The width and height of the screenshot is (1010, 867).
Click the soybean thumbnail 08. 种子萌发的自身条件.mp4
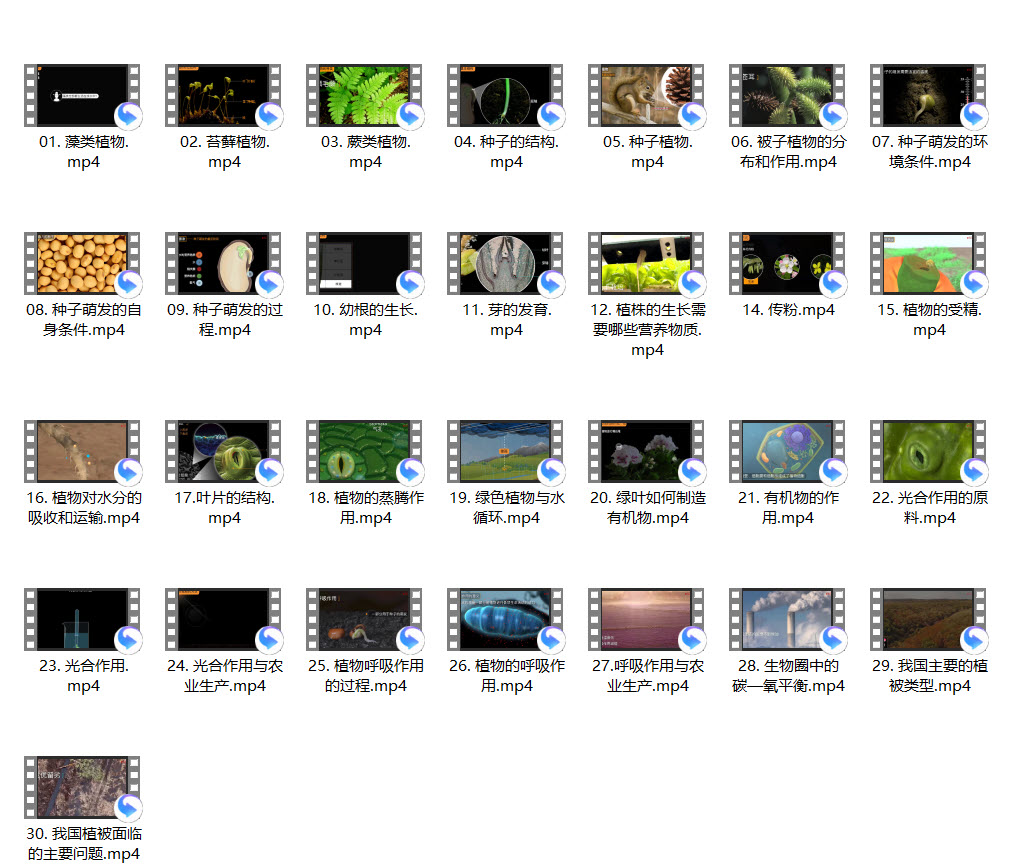[x=83, y=264]
